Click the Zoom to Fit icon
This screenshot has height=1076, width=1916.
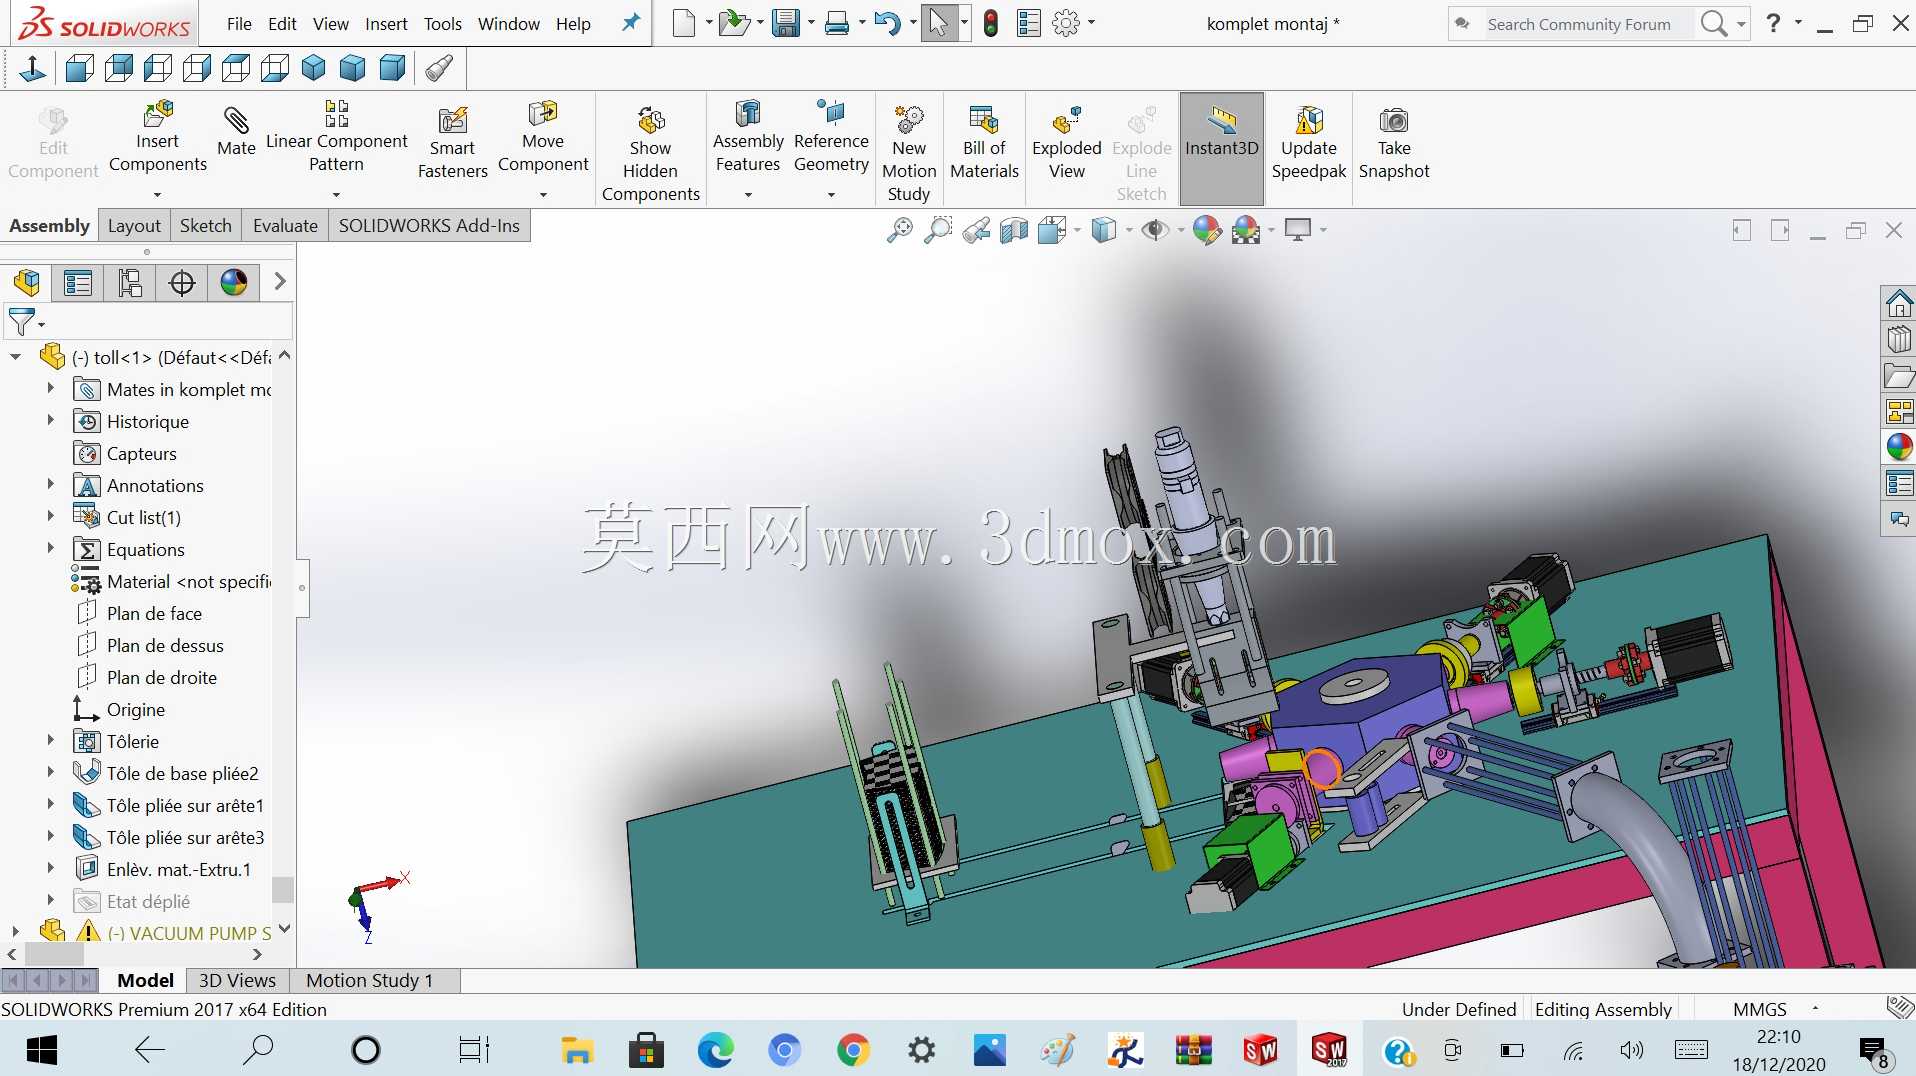tap(900, 231)
